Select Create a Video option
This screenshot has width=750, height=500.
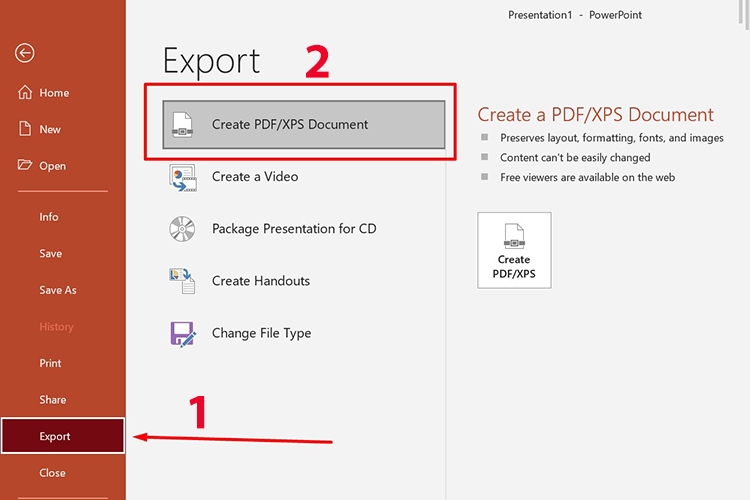tap(304, 177)
